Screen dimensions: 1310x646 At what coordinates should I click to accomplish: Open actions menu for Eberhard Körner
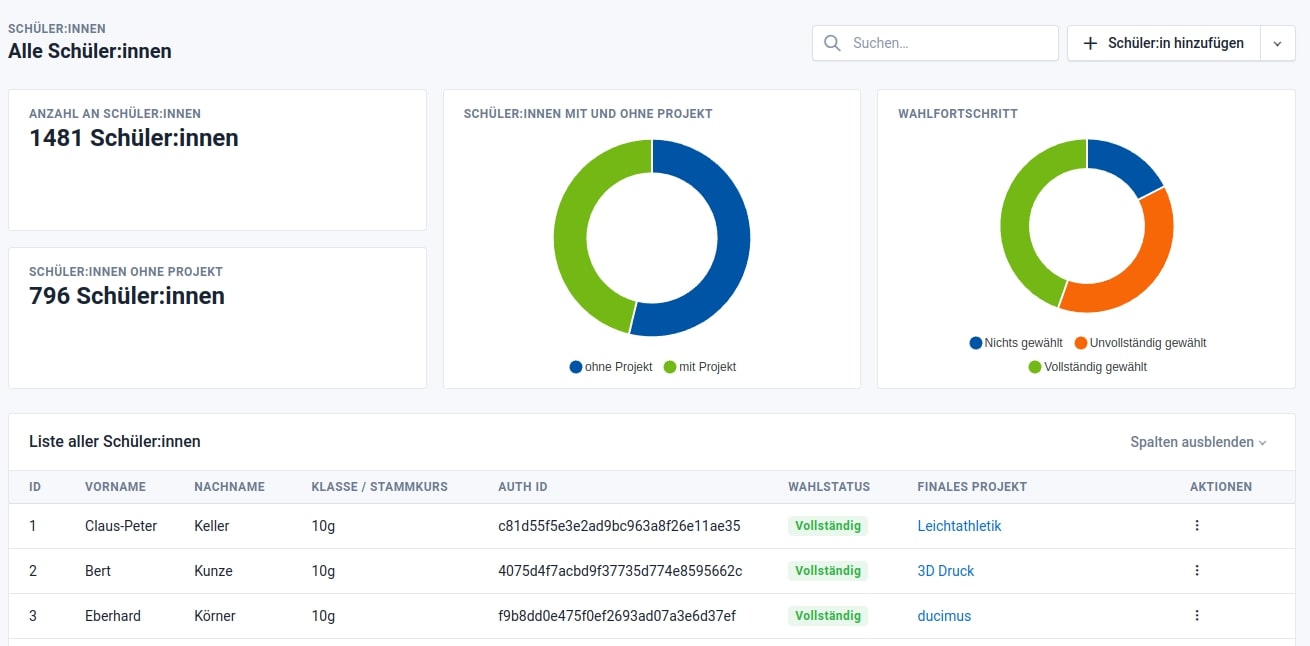click(1197, 616)
